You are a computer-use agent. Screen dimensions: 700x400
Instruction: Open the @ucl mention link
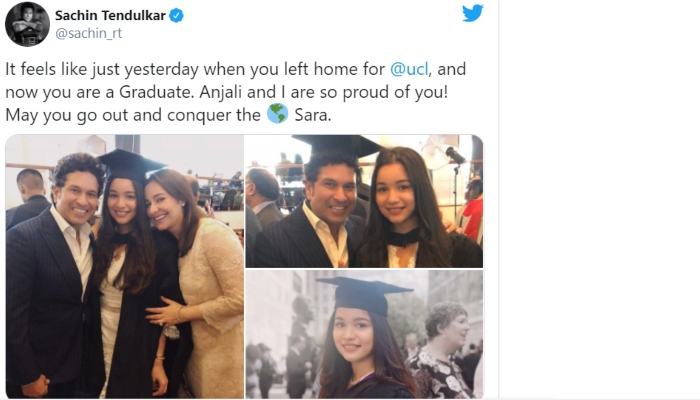tap(410, 70)
